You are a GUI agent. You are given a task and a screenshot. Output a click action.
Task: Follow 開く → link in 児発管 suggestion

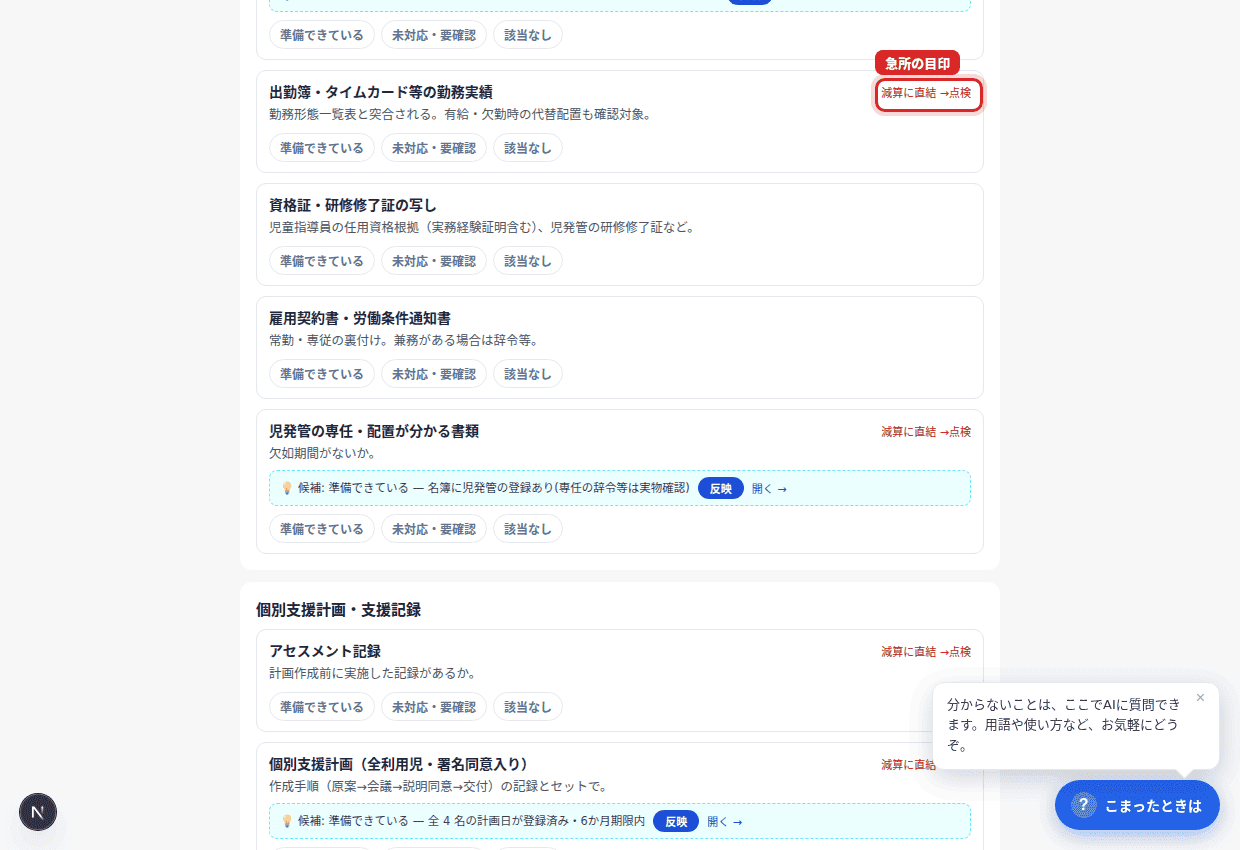tap(769, 489)
